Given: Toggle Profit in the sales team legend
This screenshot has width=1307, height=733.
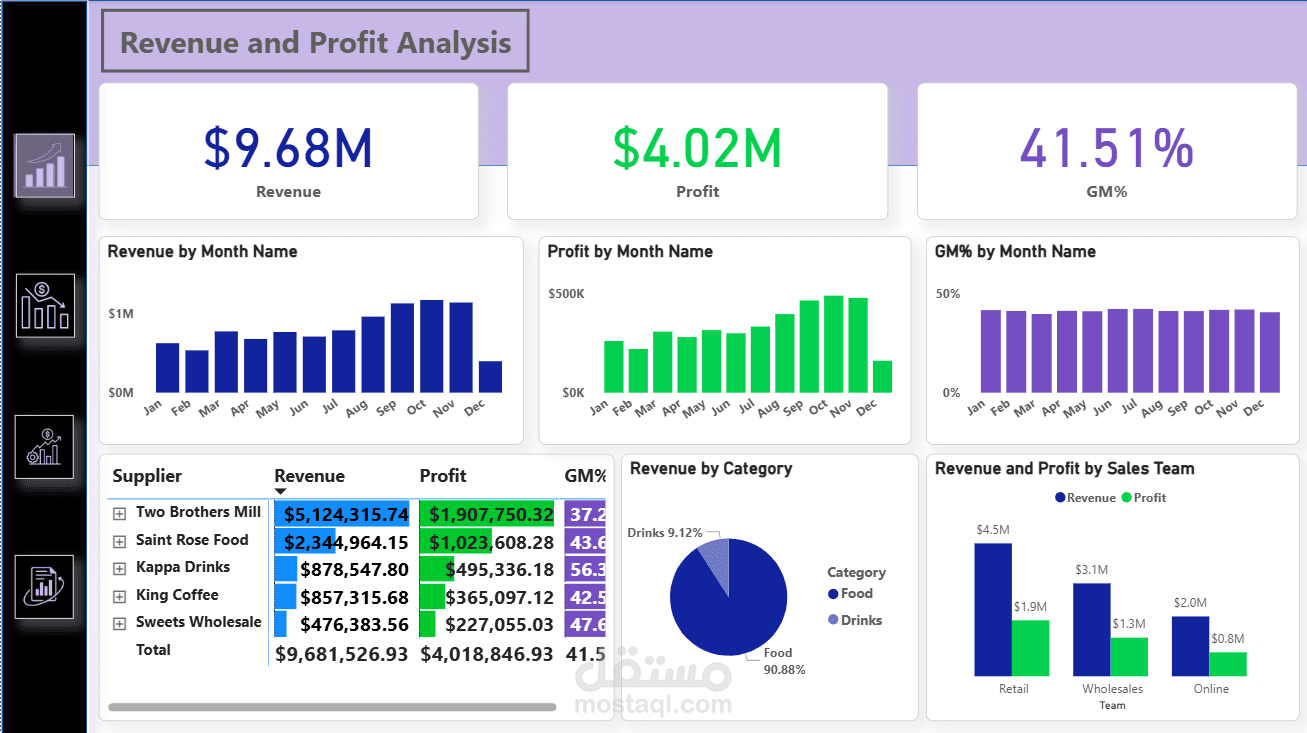Looking at the screenshot, I should (x=1143, y=497).
